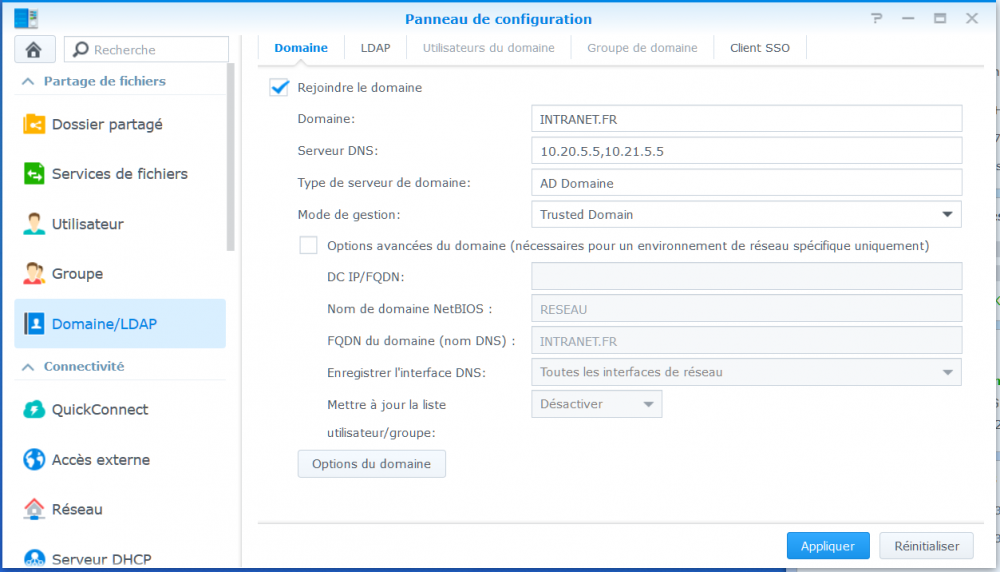Uncheck Rejoindre le domaine checkbox
The image size is (1000, 572).
click(279, 88)
